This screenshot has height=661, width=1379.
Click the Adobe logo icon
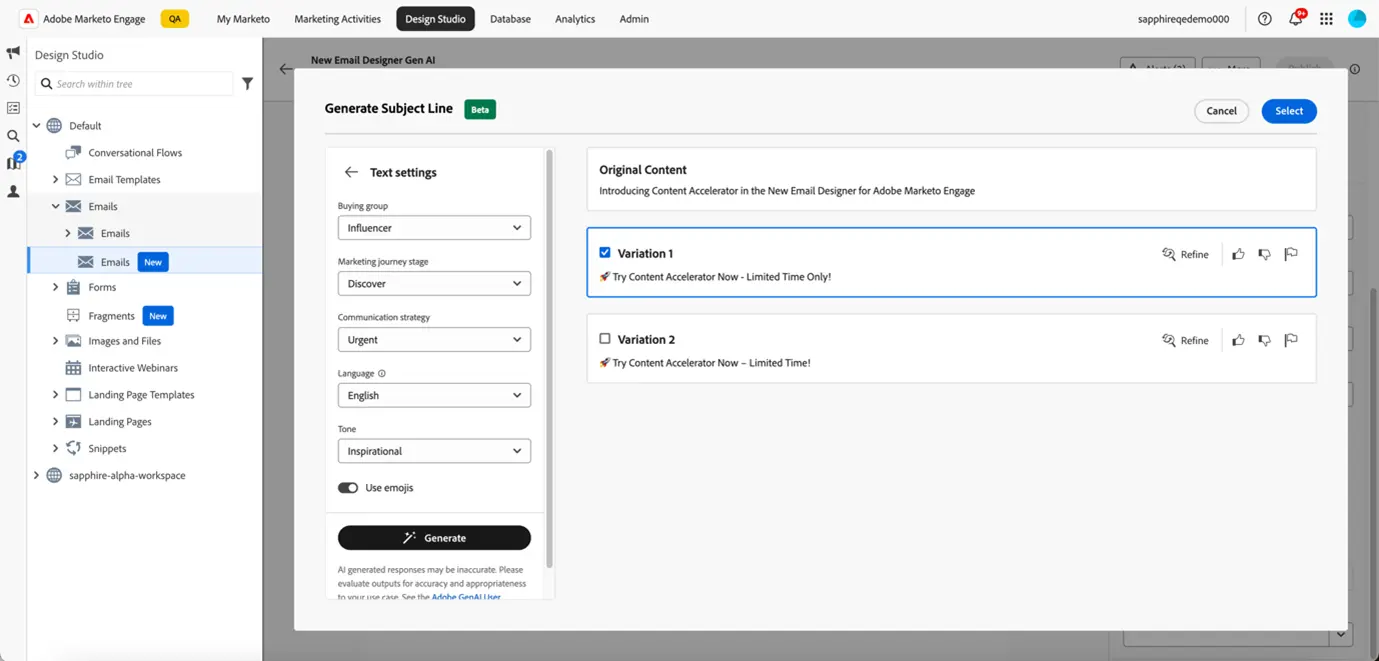tap(29, 19)
